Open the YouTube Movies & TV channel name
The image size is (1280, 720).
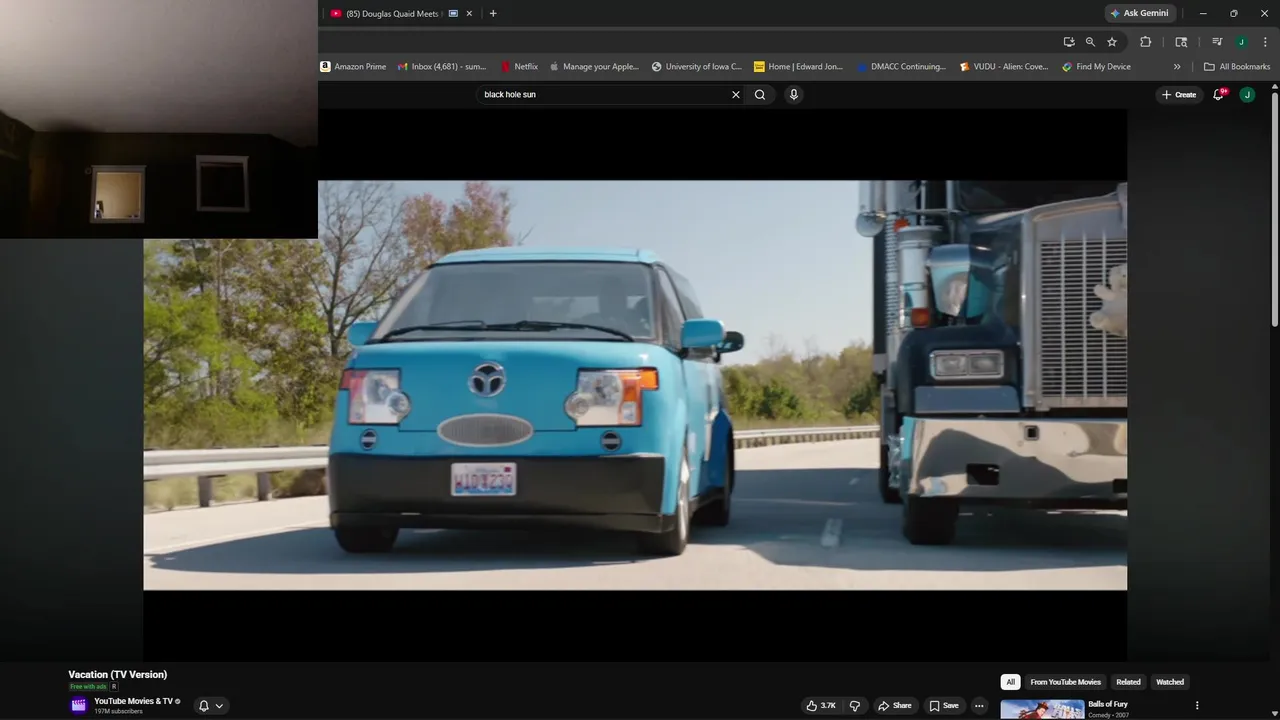(x=133, y=701)
